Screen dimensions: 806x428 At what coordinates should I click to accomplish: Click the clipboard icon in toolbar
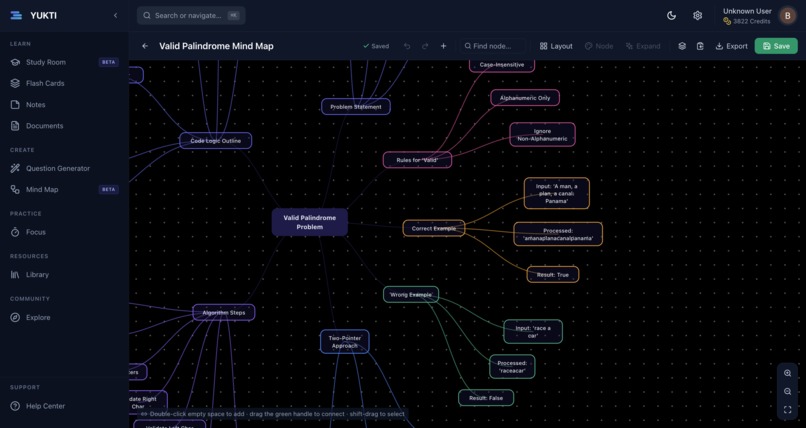(x=700, y=46)
